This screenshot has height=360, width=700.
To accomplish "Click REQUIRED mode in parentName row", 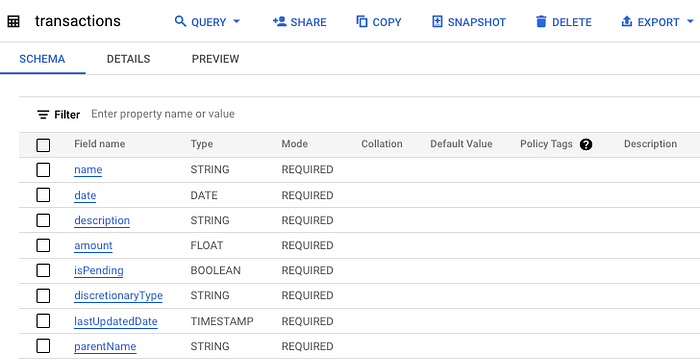I will pyautogui.click(x=307, y=347).
